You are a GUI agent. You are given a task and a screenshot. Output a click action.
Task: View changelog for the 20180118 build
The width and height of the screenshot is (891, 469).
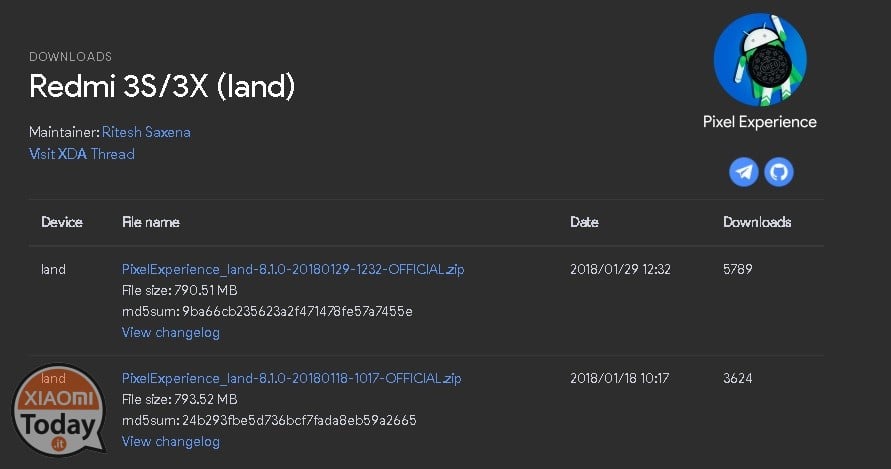(170, 442)
